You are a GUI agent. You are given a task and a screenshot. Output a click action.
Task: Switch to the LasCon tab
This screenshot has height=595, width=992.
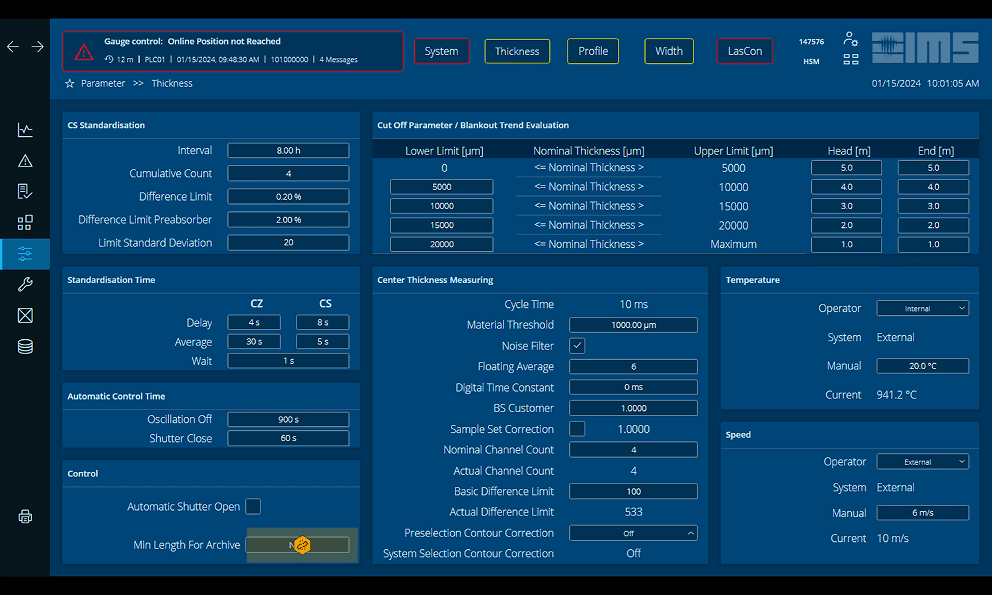coord(744,51)
